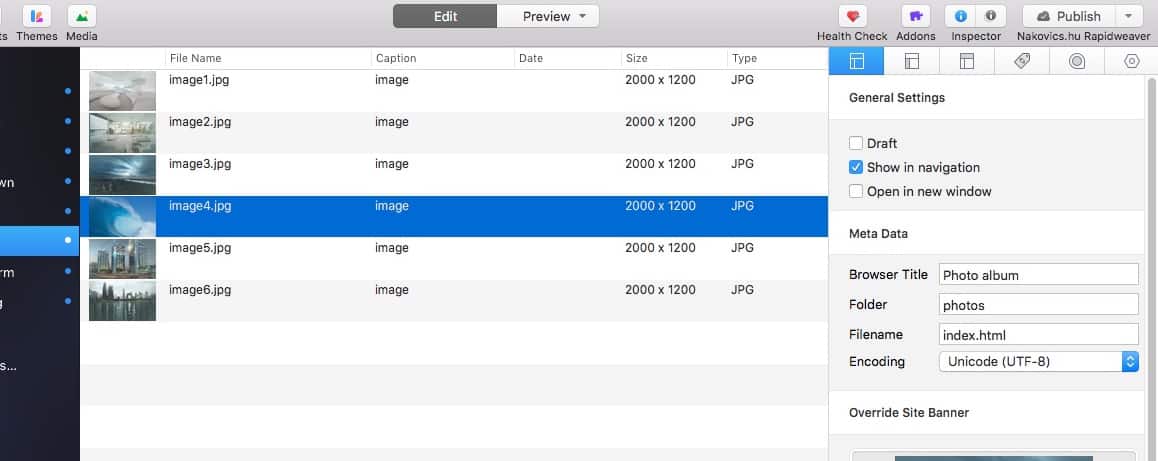Open the Media icon in toolbar
This screenshot has width=1158, height=461.
pos(82,16)
